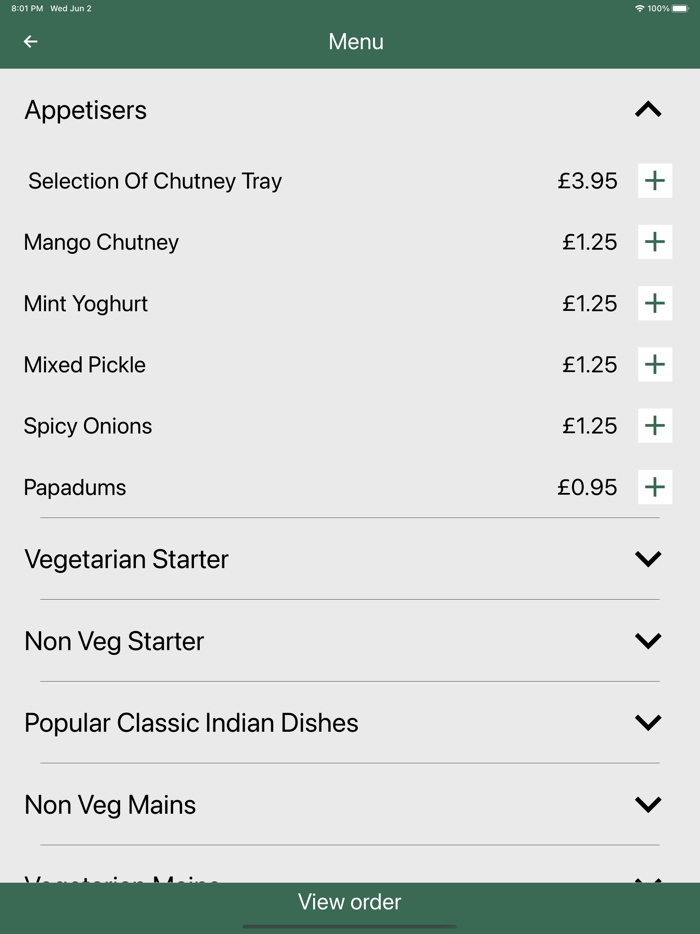Viewport: 700px width, 934px height.
Task: Expand Popular Classic Indian Dishes
Action: 648,722
